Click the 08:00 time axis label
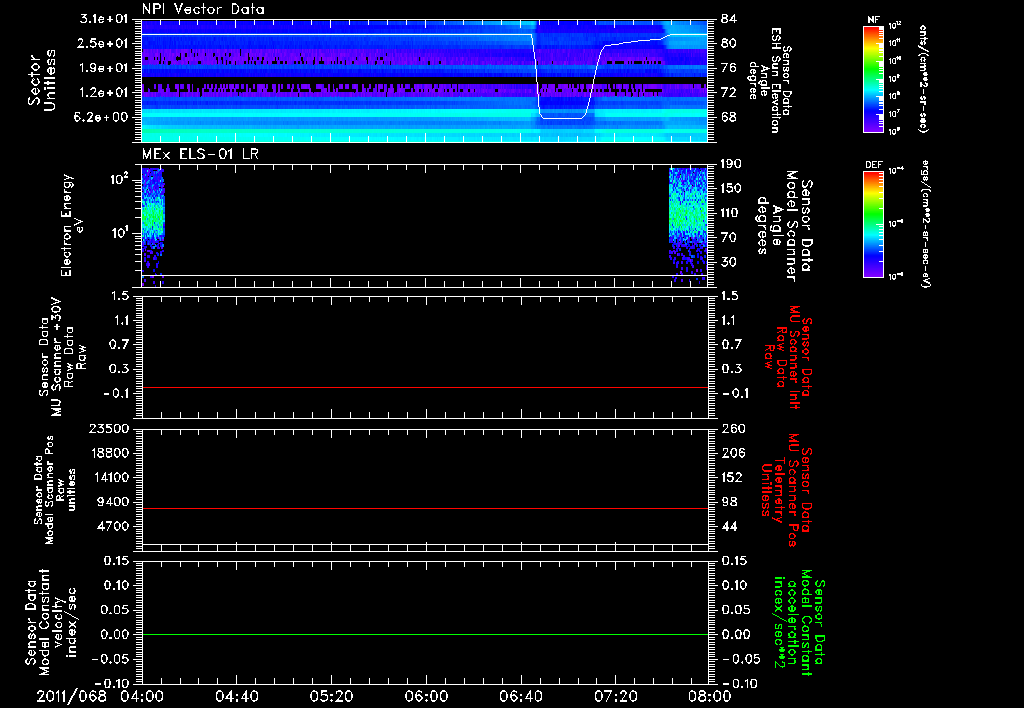The image size is (1024, 708). click(710, 696)
